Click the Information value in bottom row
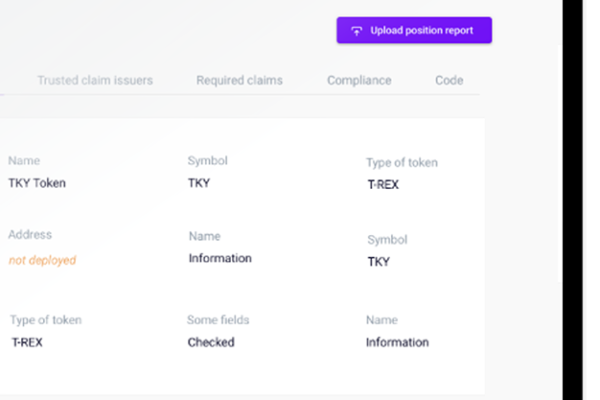The width and height of the screenshot is (600, 400). [x=397, y=342]
